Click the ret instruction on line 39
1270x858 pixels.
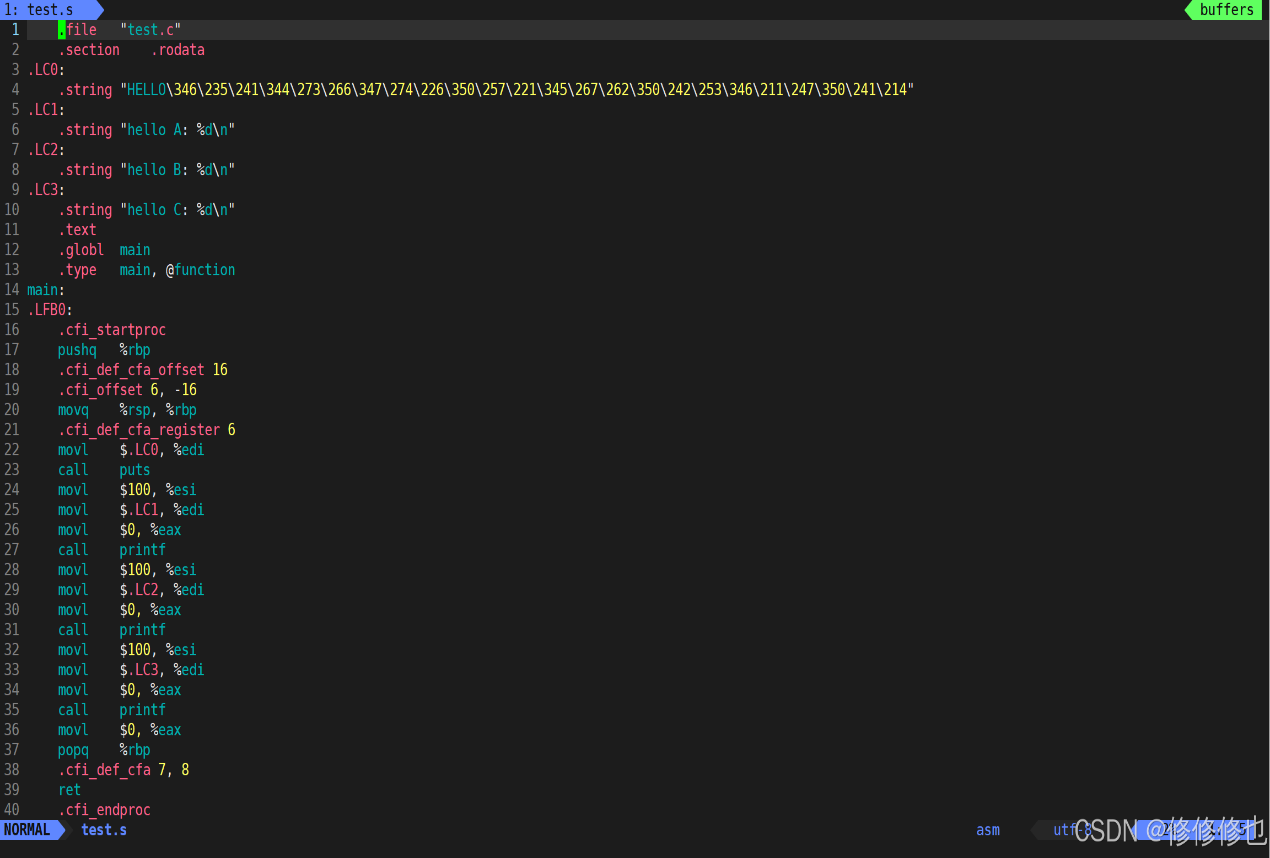point(69,790)
